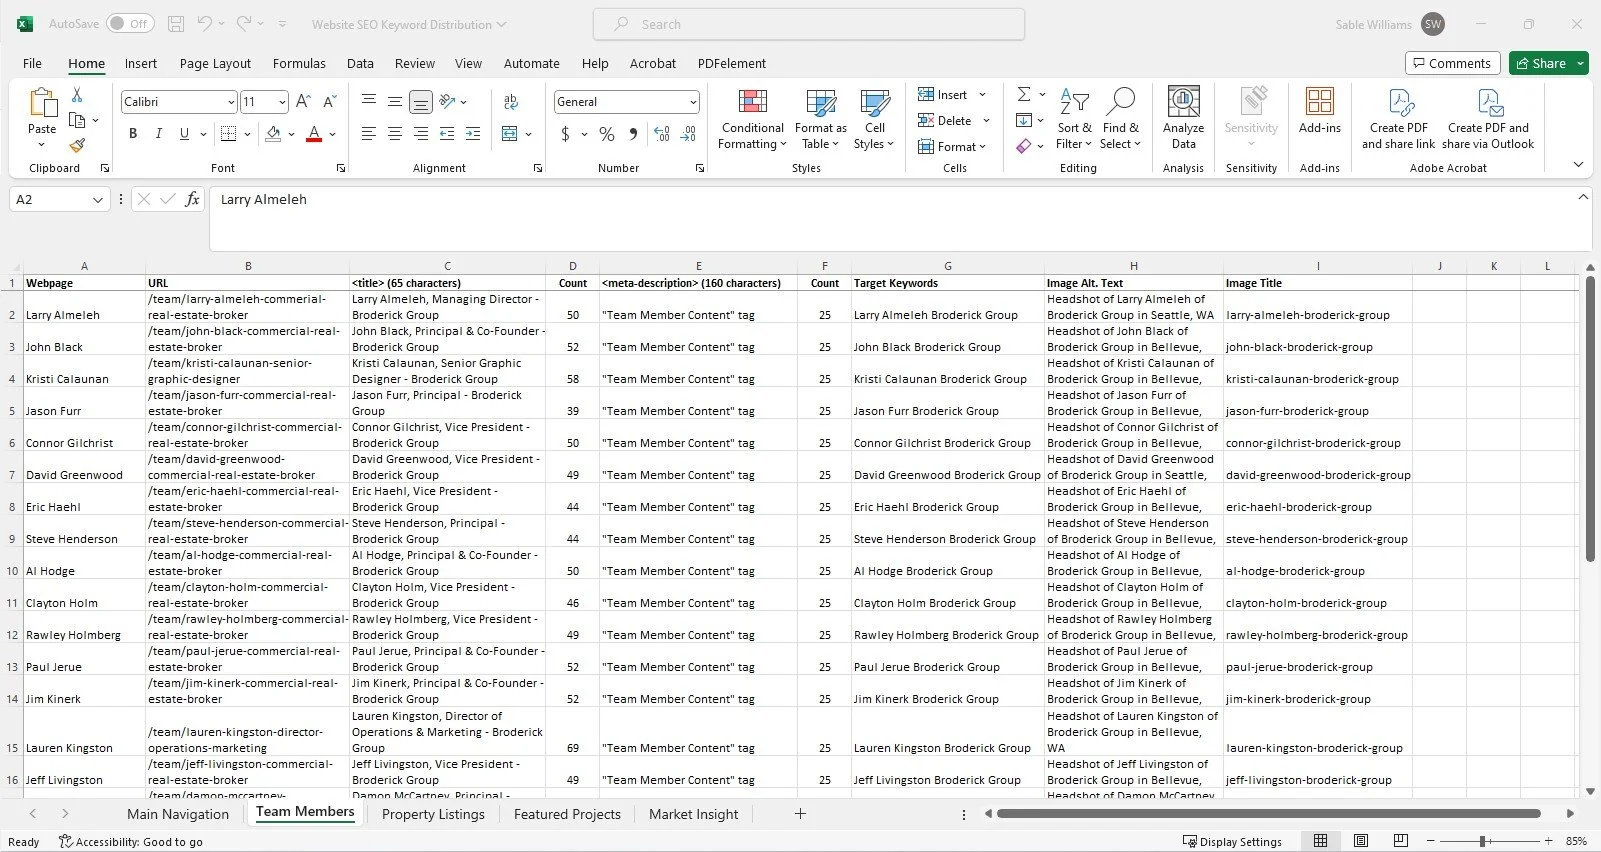Switch to Data ribbon tab
This screenshot has width=1601, height=852.
click(360, 63)
